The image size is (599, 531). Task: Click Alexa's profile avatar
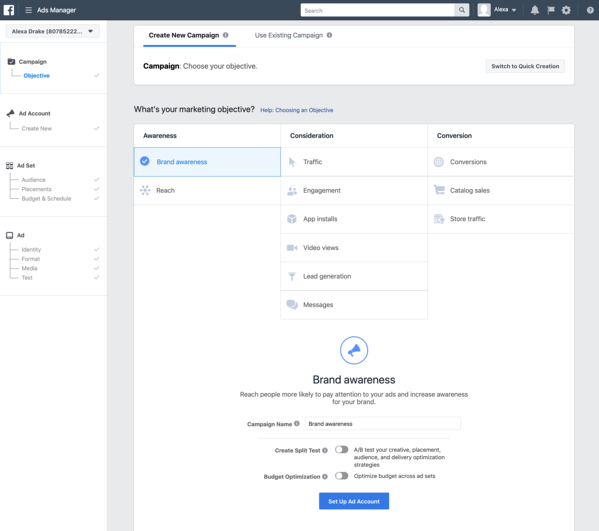[484, 10]
